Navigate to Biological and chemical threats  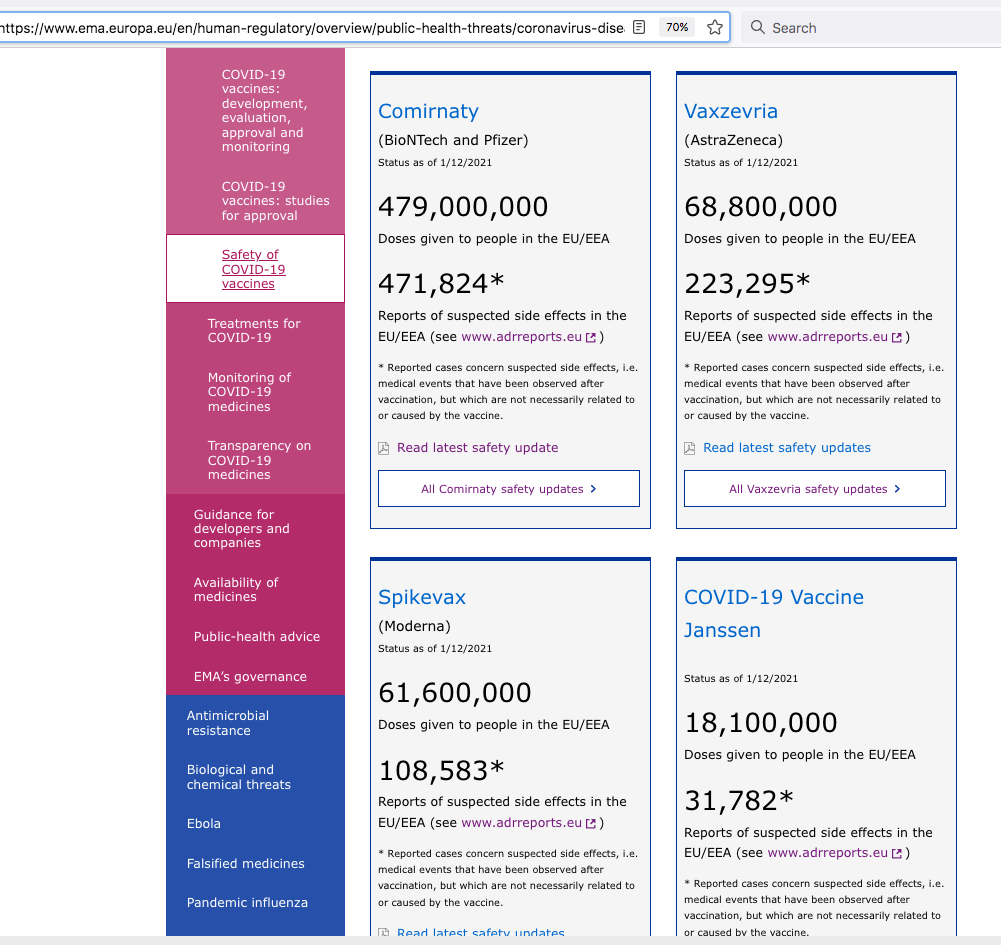pos(239,776)
